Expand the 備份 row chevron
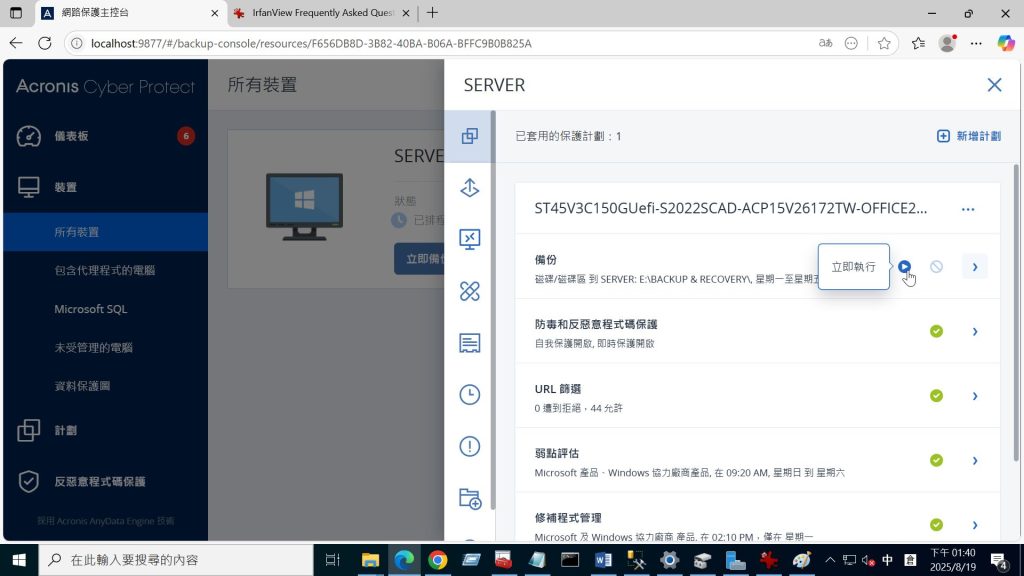Image resolution: width=1024 pixels, height=576 pixels. click(975, 266)
